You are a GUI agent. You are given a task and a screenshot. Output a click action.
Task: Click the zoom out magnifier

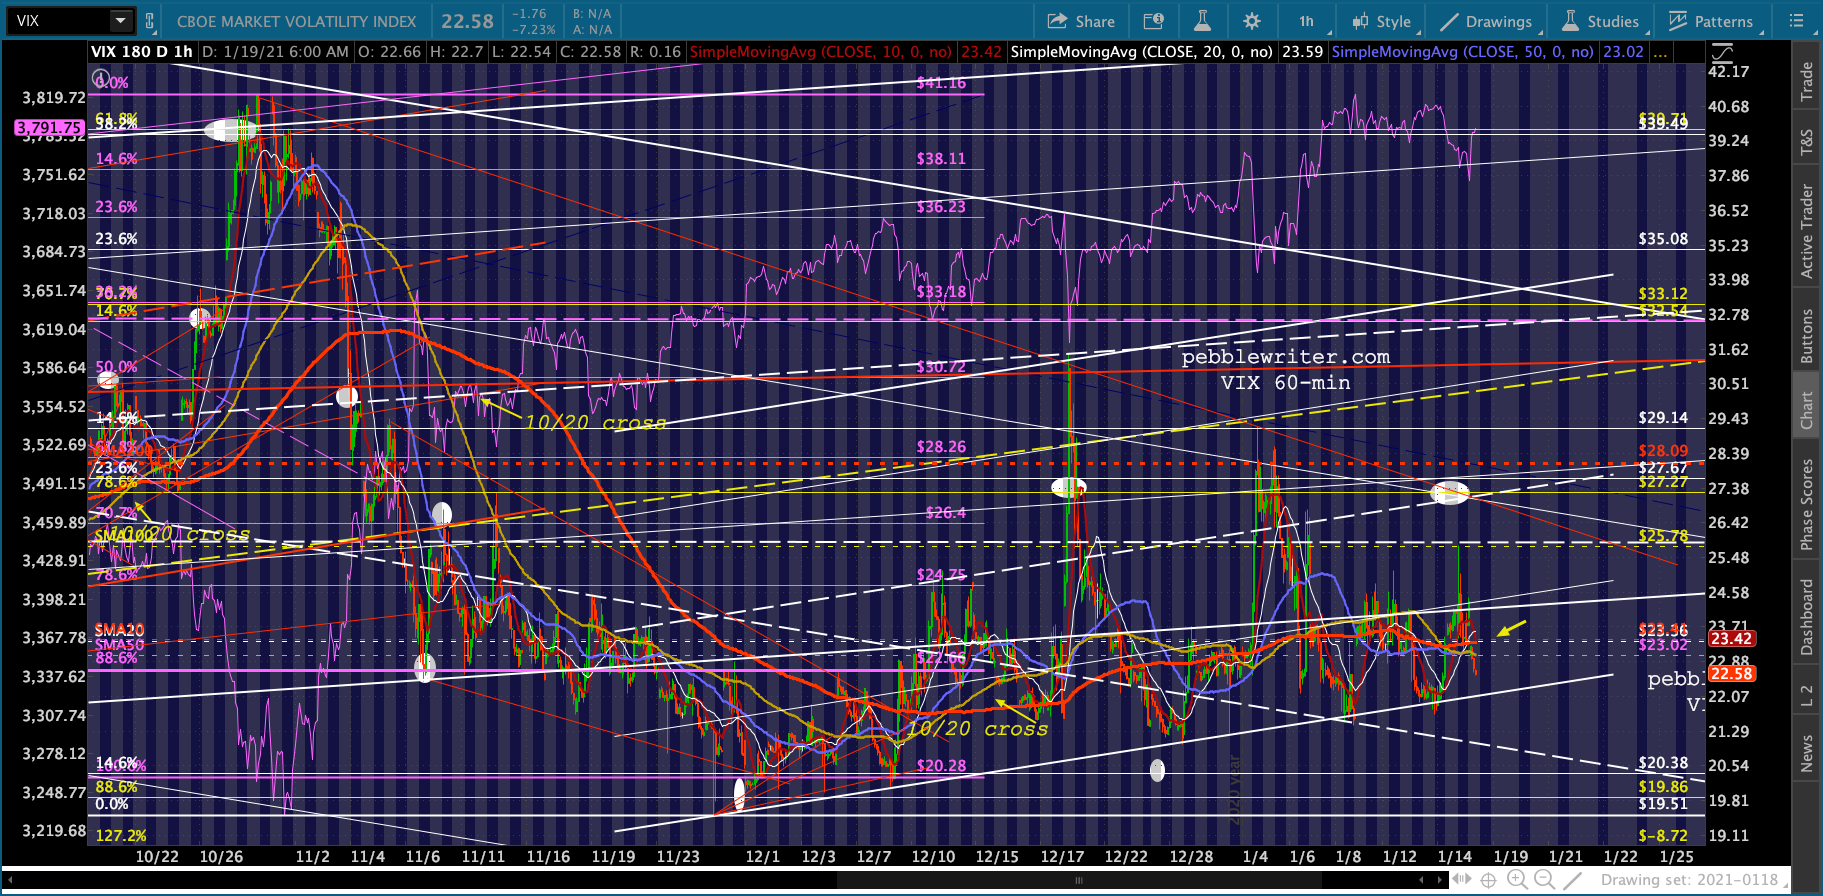click(x=1545, y=880)
